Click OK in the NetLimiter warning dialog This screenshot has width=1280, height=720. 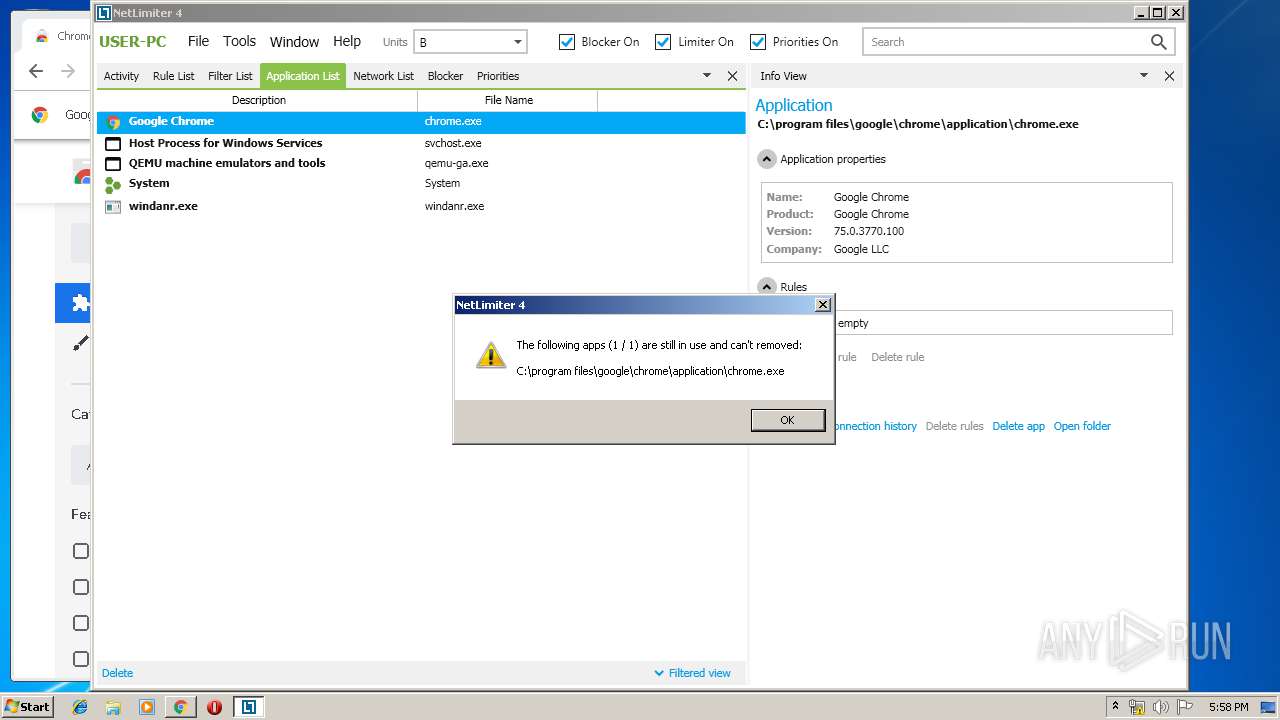[788, 420]
